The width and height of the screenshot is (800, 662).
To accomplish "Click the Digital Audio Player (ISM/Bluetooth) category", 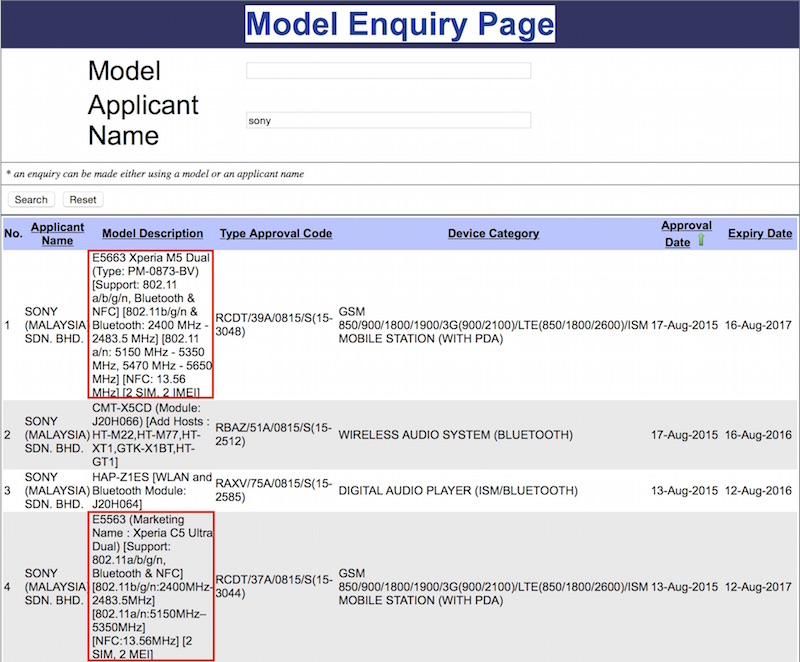I will (x=458, y=491).
